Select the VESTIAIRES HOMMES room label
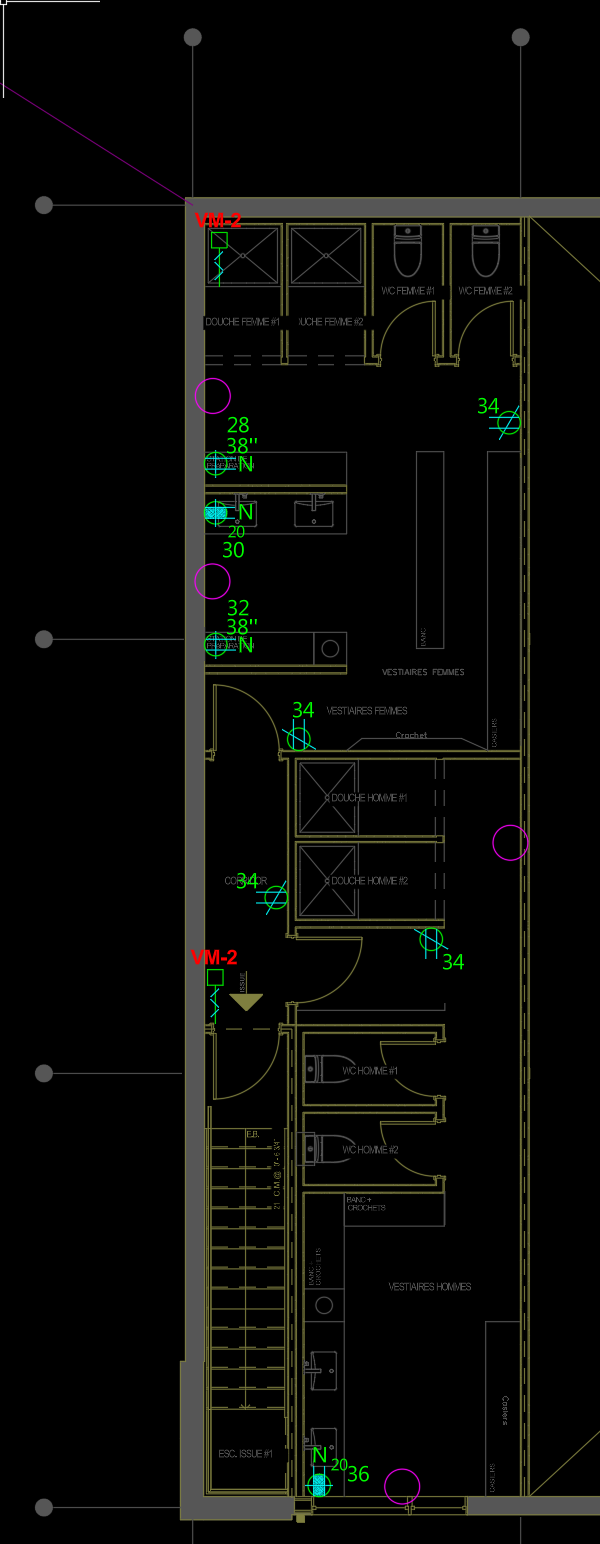 click(x=430, y=1287)
